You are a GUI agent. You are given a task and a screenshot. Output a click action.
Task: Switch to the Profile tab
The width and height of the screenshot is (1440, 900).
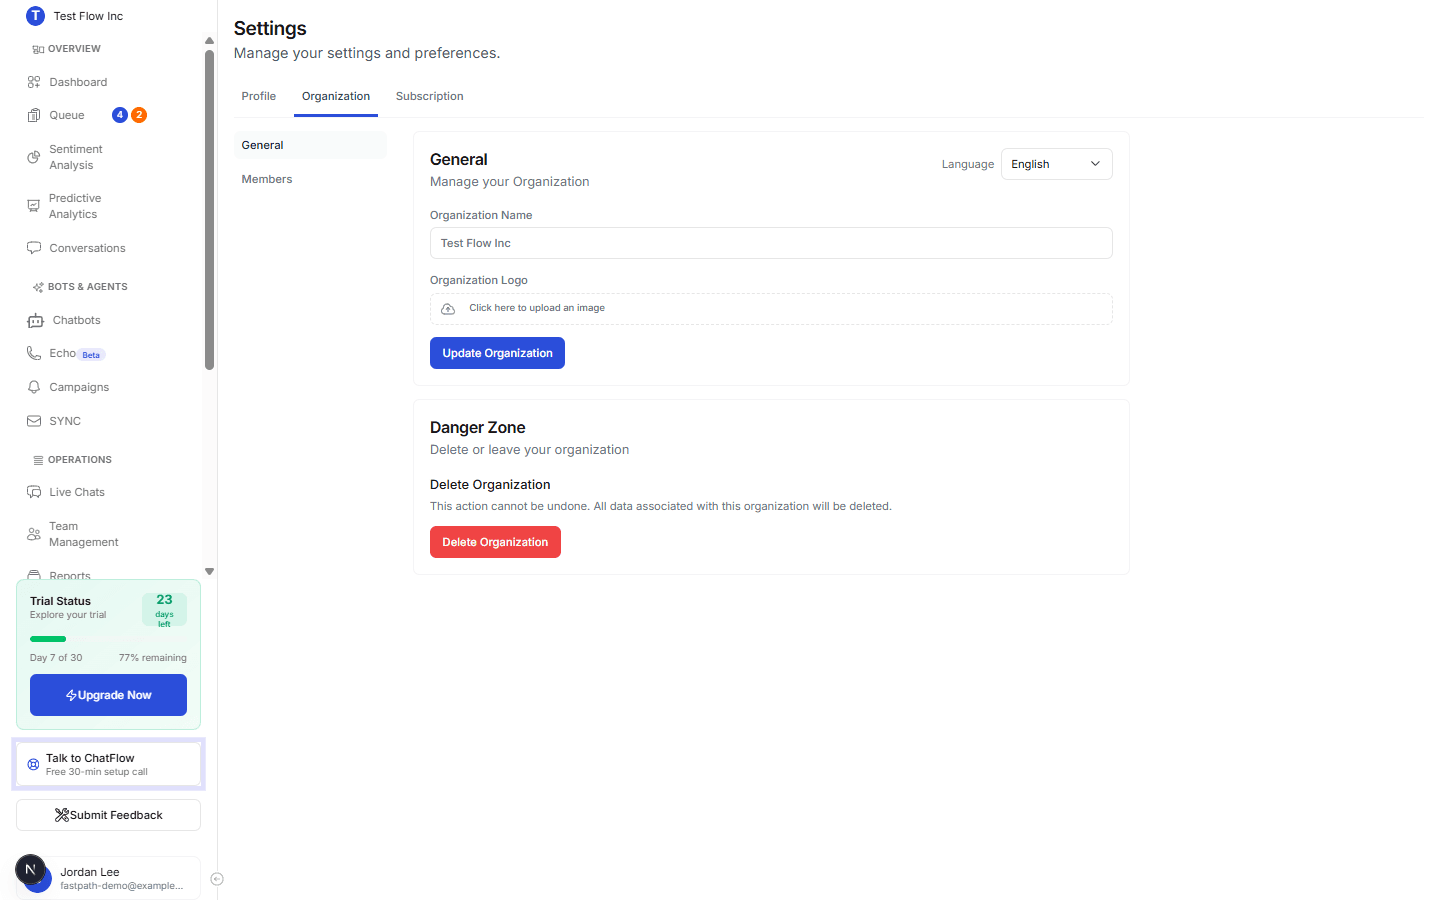pos(259,96)
